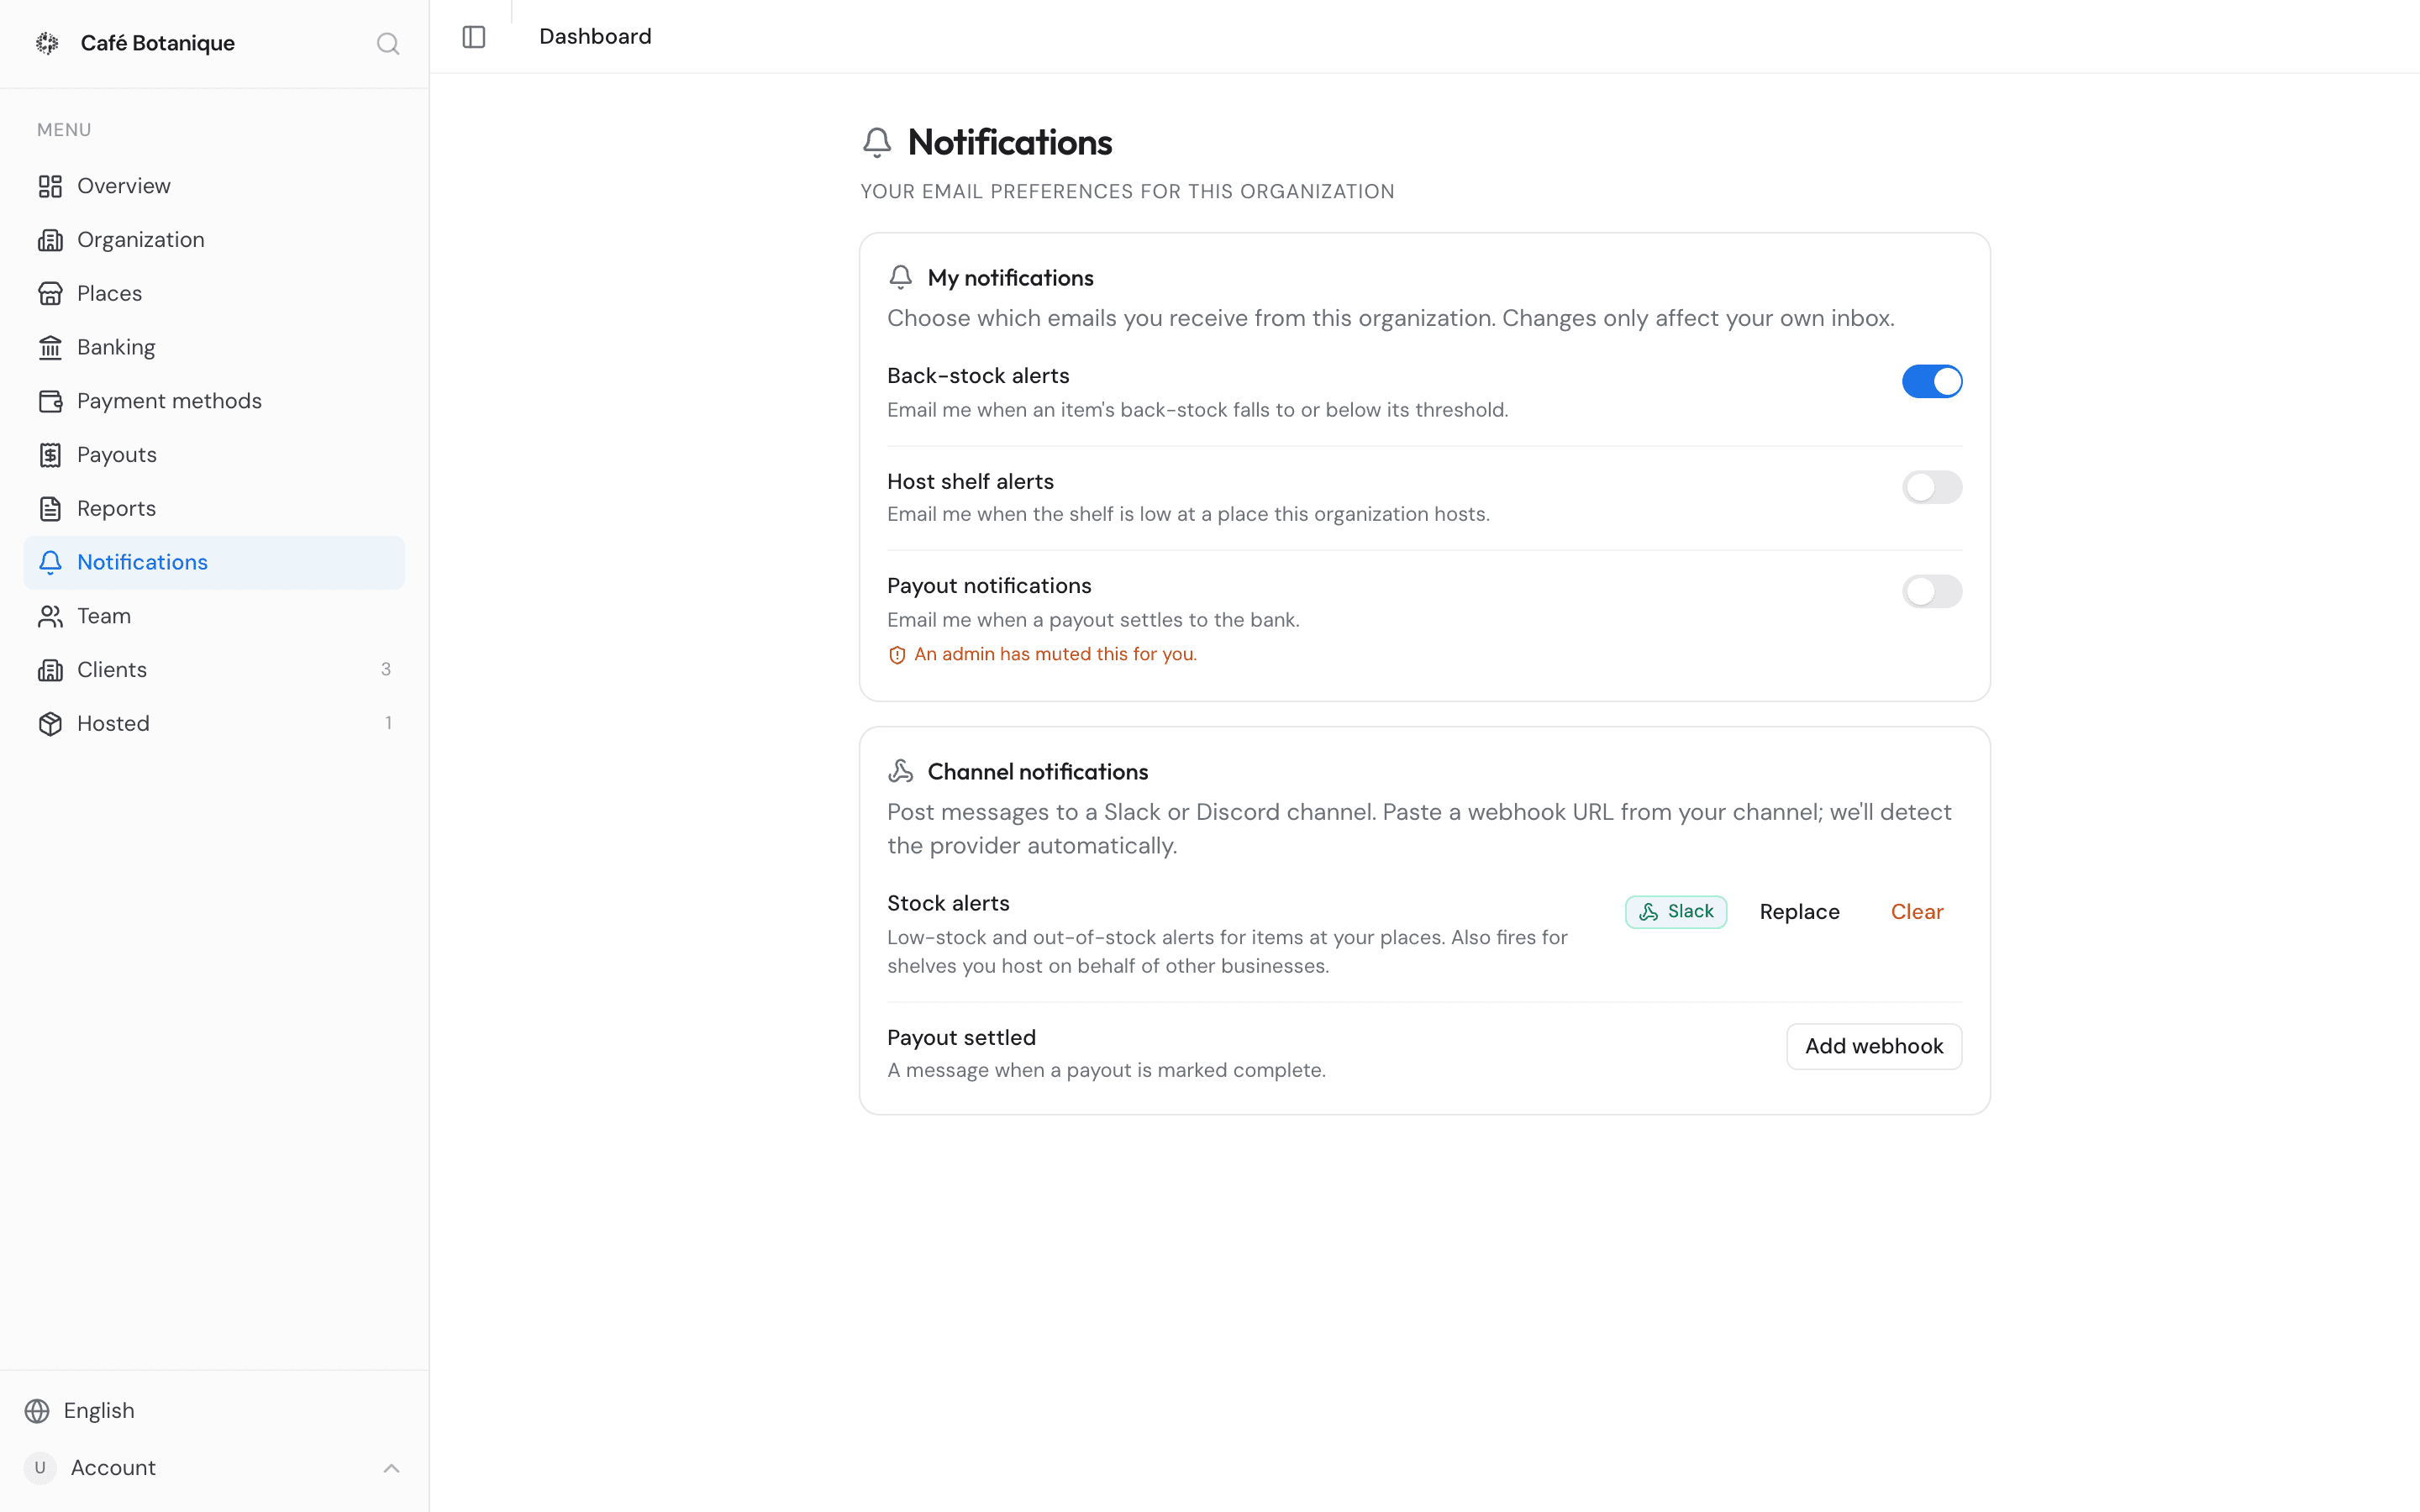The width and height of the screenshot is (2420, 1512).
Task: Add webhook for Payout settled
Action: 1874,1046
